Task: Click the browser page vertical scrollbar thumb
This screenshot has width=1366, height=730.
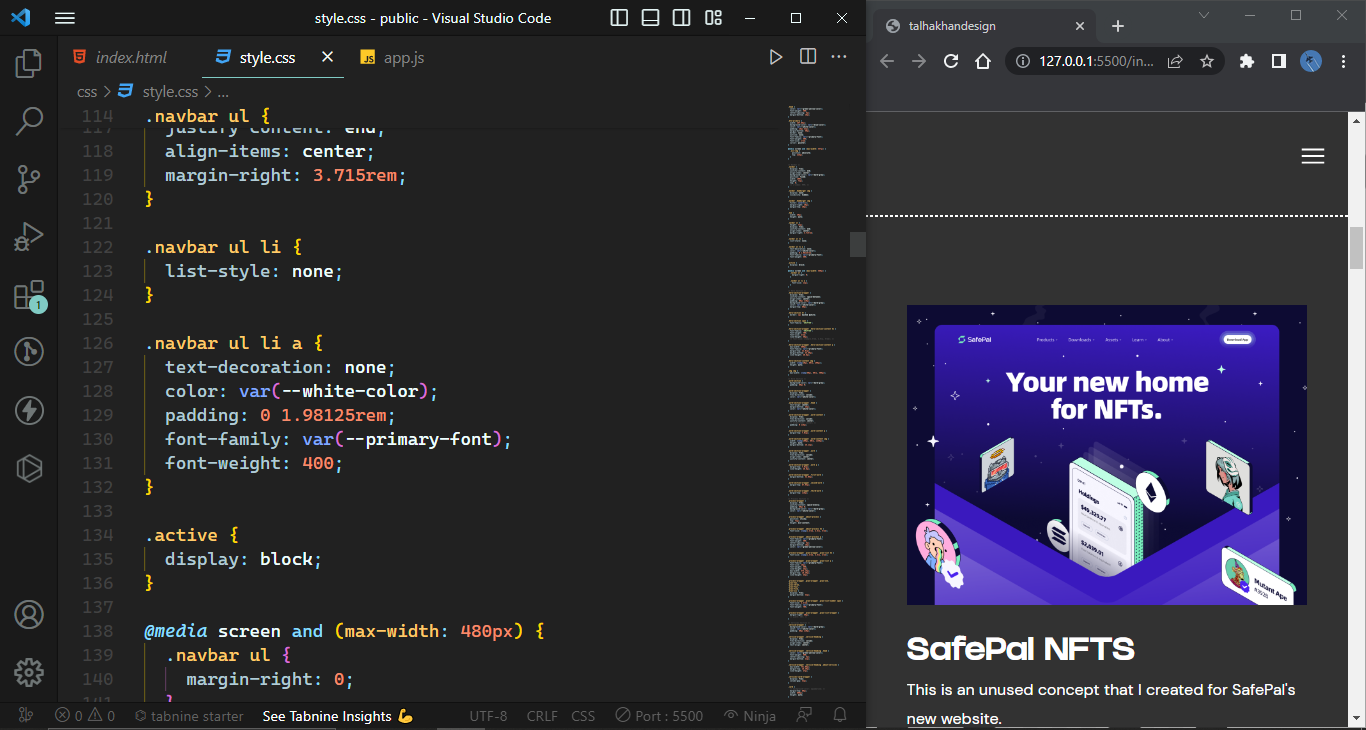Action: point(1356,248)
